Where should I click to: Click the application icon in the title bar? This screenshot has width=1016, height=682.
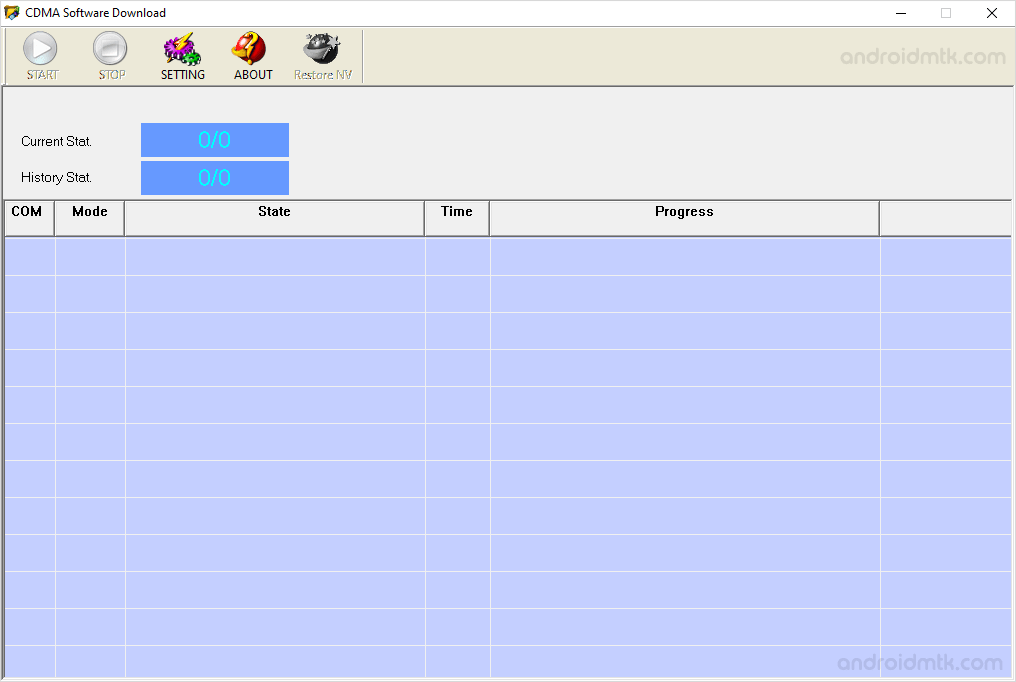coord(12,12)
